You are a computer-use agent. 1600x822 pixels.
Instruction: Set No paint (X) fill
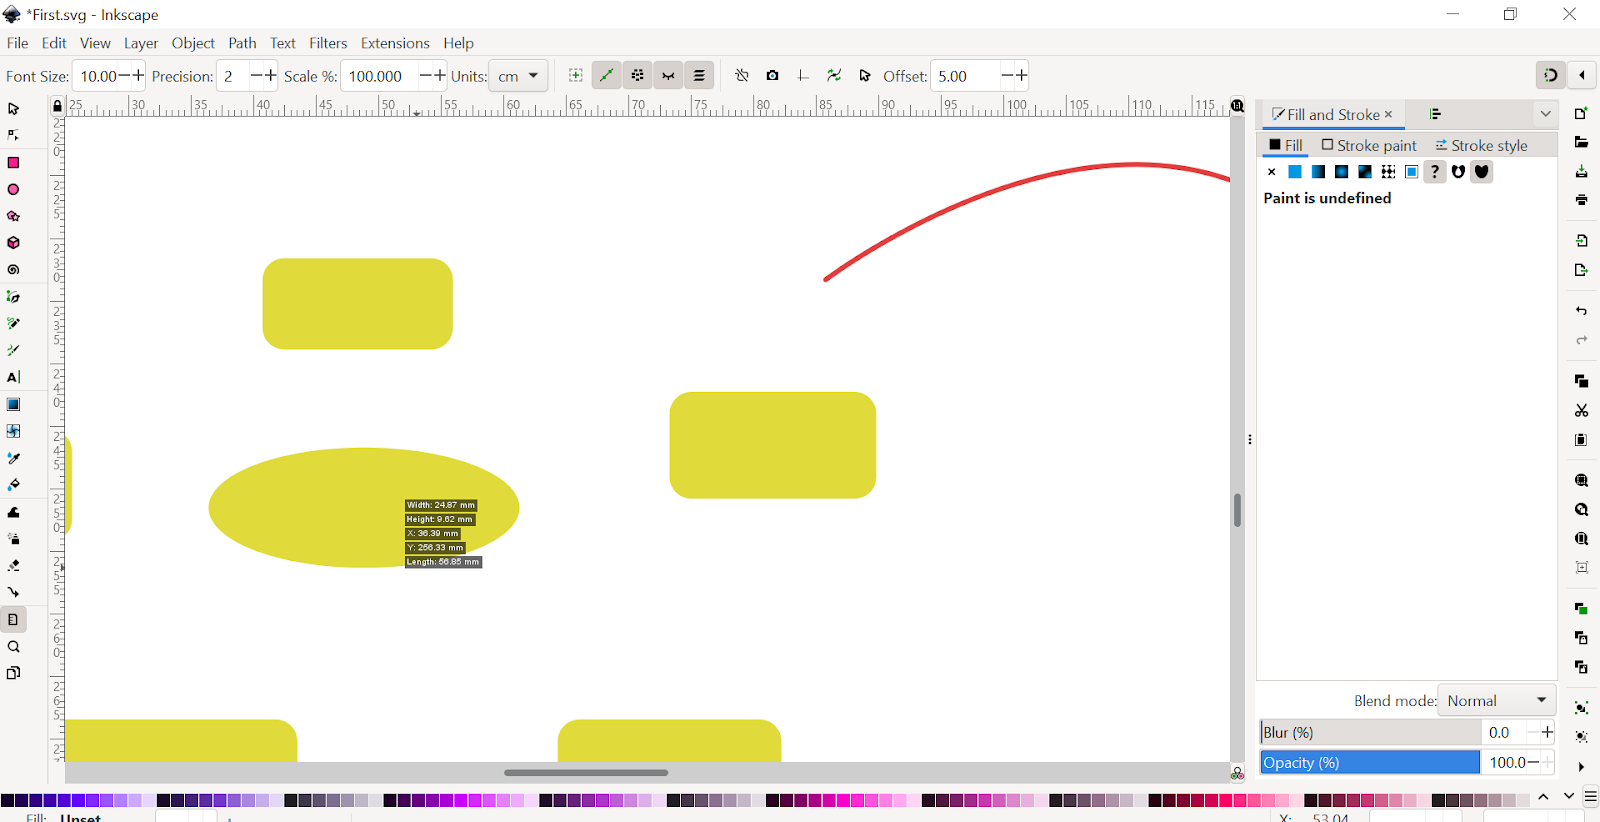coord(1271,172)
